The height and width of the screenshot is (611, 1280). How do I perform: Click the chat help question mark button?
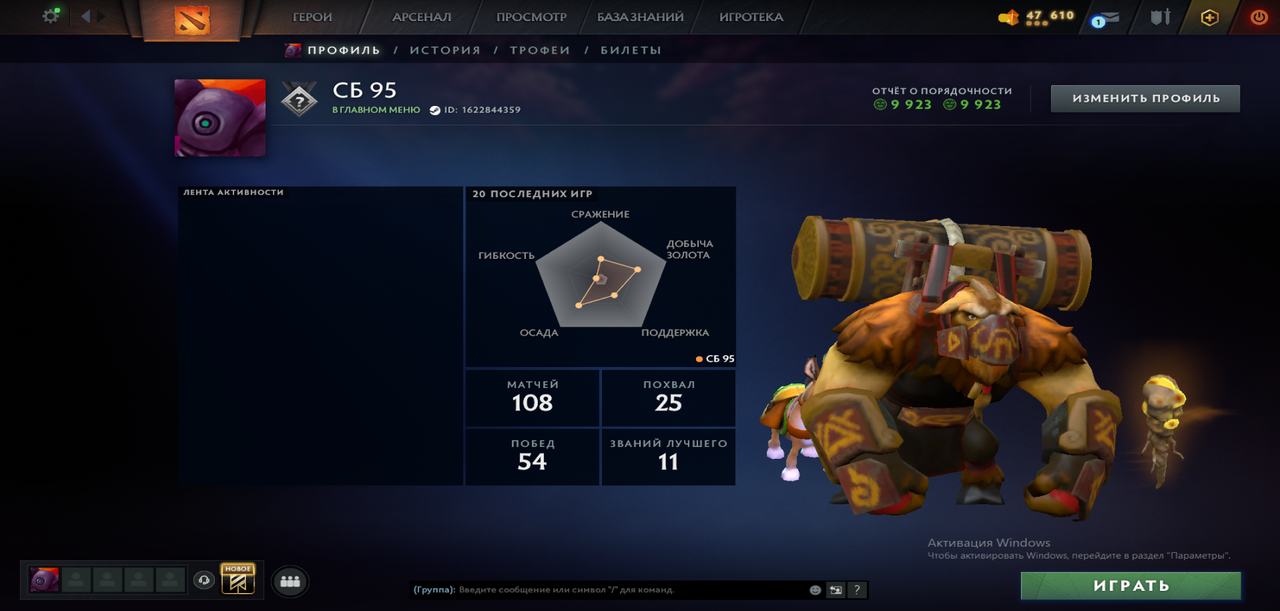point(857,590)
